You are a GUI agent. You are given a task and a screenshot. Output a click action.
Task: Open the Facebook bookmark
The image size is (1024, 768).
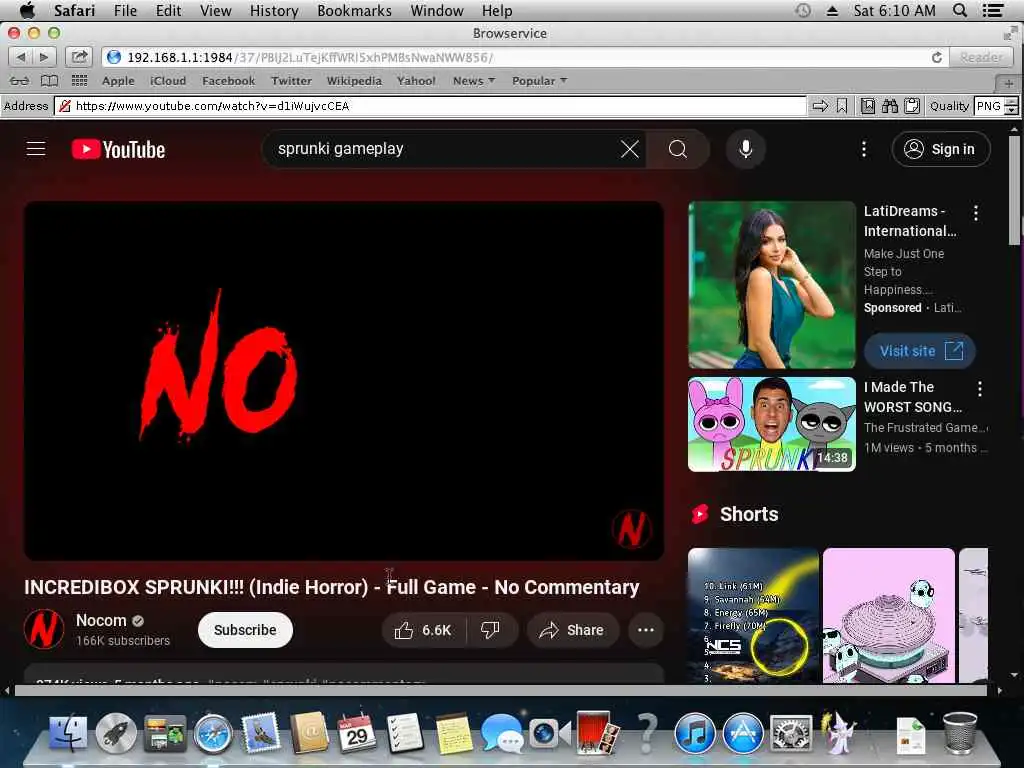point(229,81)
